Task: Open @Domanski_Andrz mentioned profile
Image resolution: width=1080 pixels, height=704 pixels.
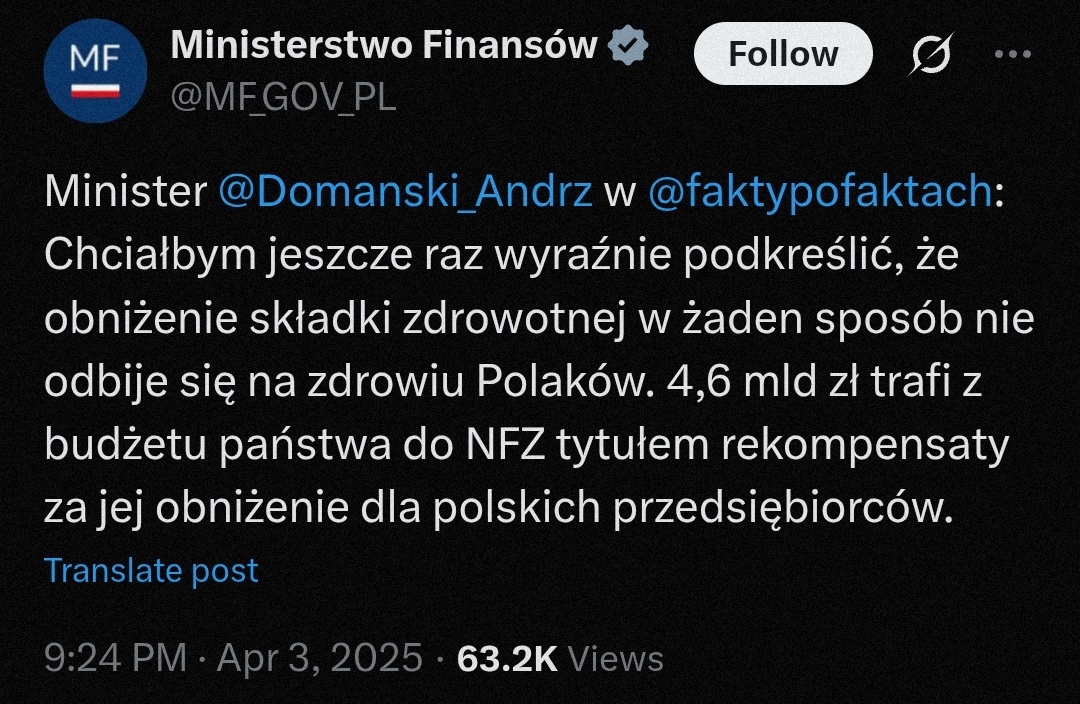Action: (x=406, y=191)
